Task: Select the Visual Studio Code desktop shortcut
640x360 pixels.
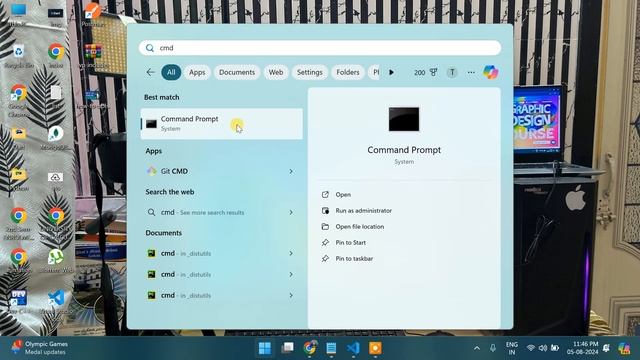Action: click(56, 302)
